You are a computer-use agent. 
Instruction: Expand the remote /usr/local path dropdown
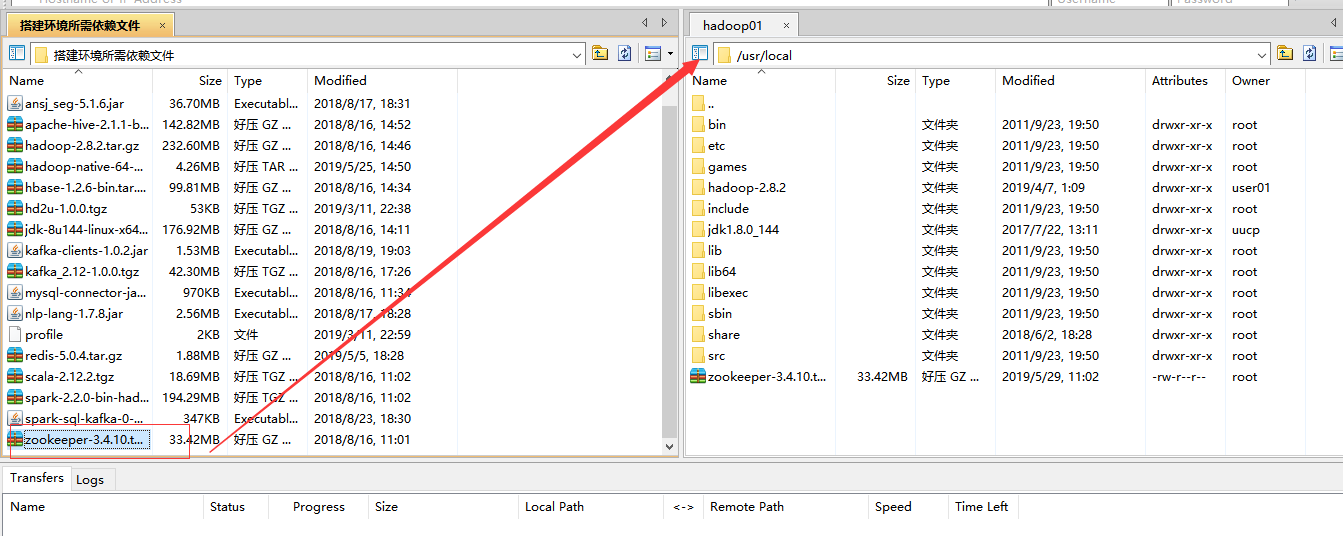[x=1262, y=55]
